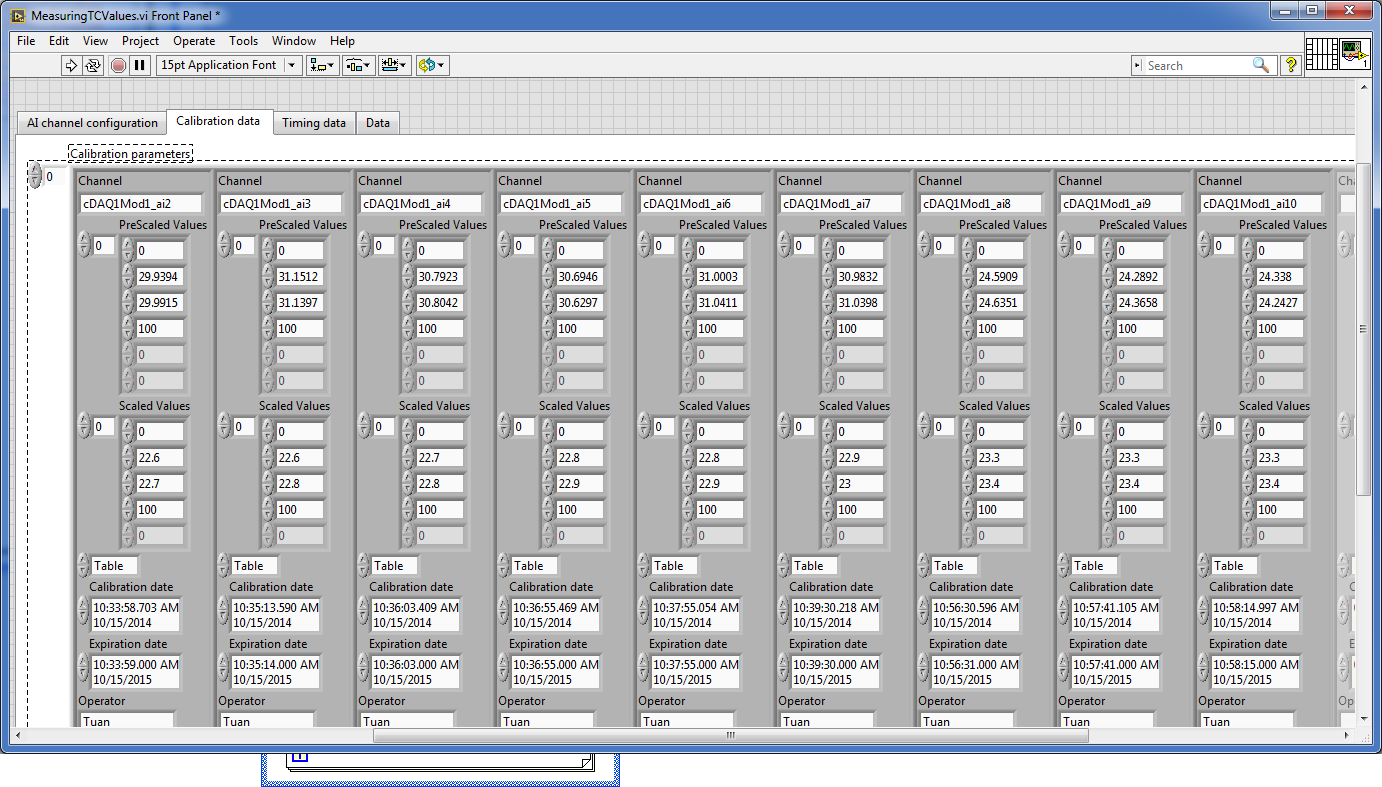This screenshot has width=1382, height=787.
Task: Click the Operator field Tuan for ai2
Action: pyautogui.click(x=127, y=720)
